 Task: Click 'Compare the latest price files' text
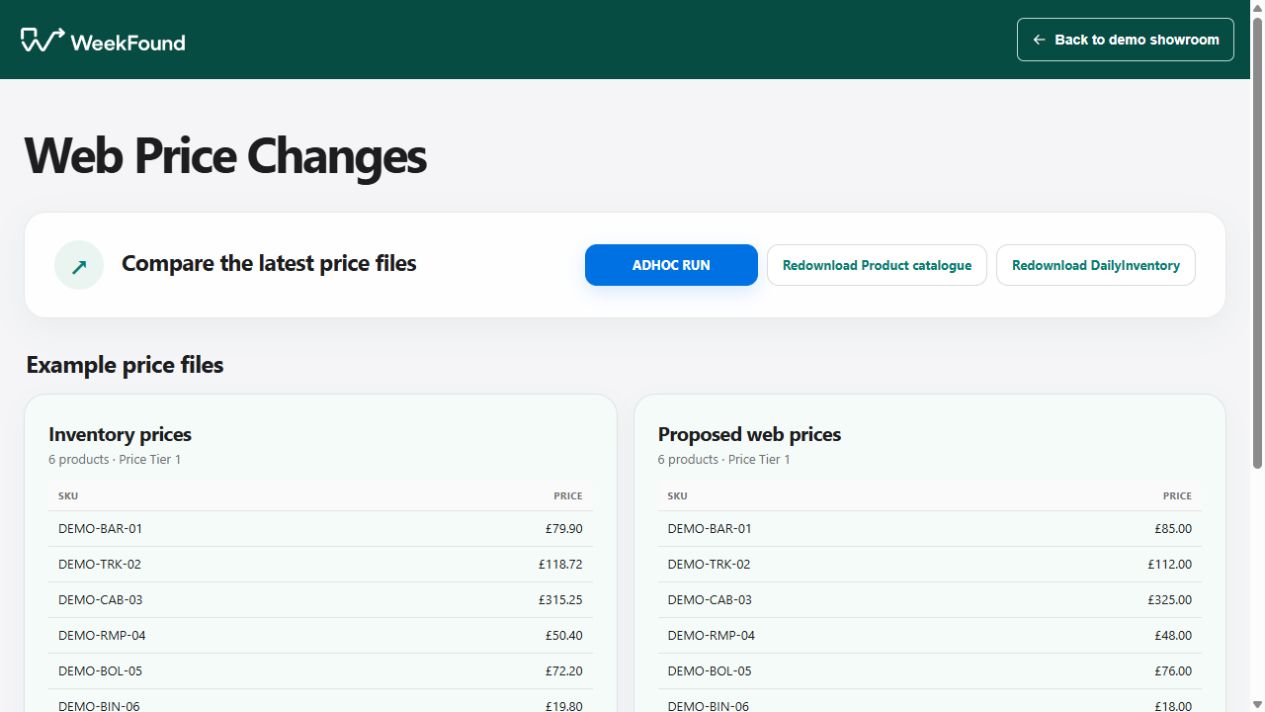click(x=269, y=264)
